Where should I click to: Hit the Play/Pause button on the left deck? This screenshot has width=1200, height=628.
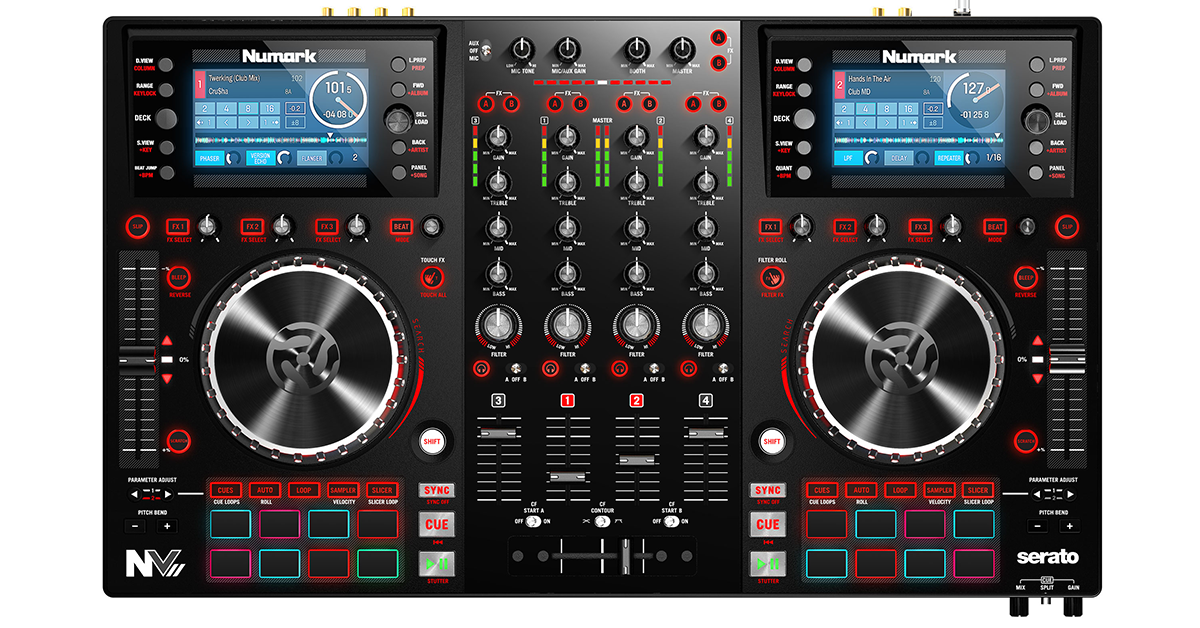(x=436, y=564)
